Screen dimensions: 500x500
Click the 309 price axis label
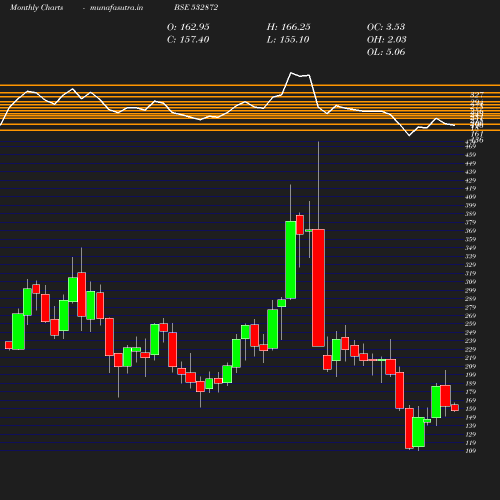click(x=470, y=282)
